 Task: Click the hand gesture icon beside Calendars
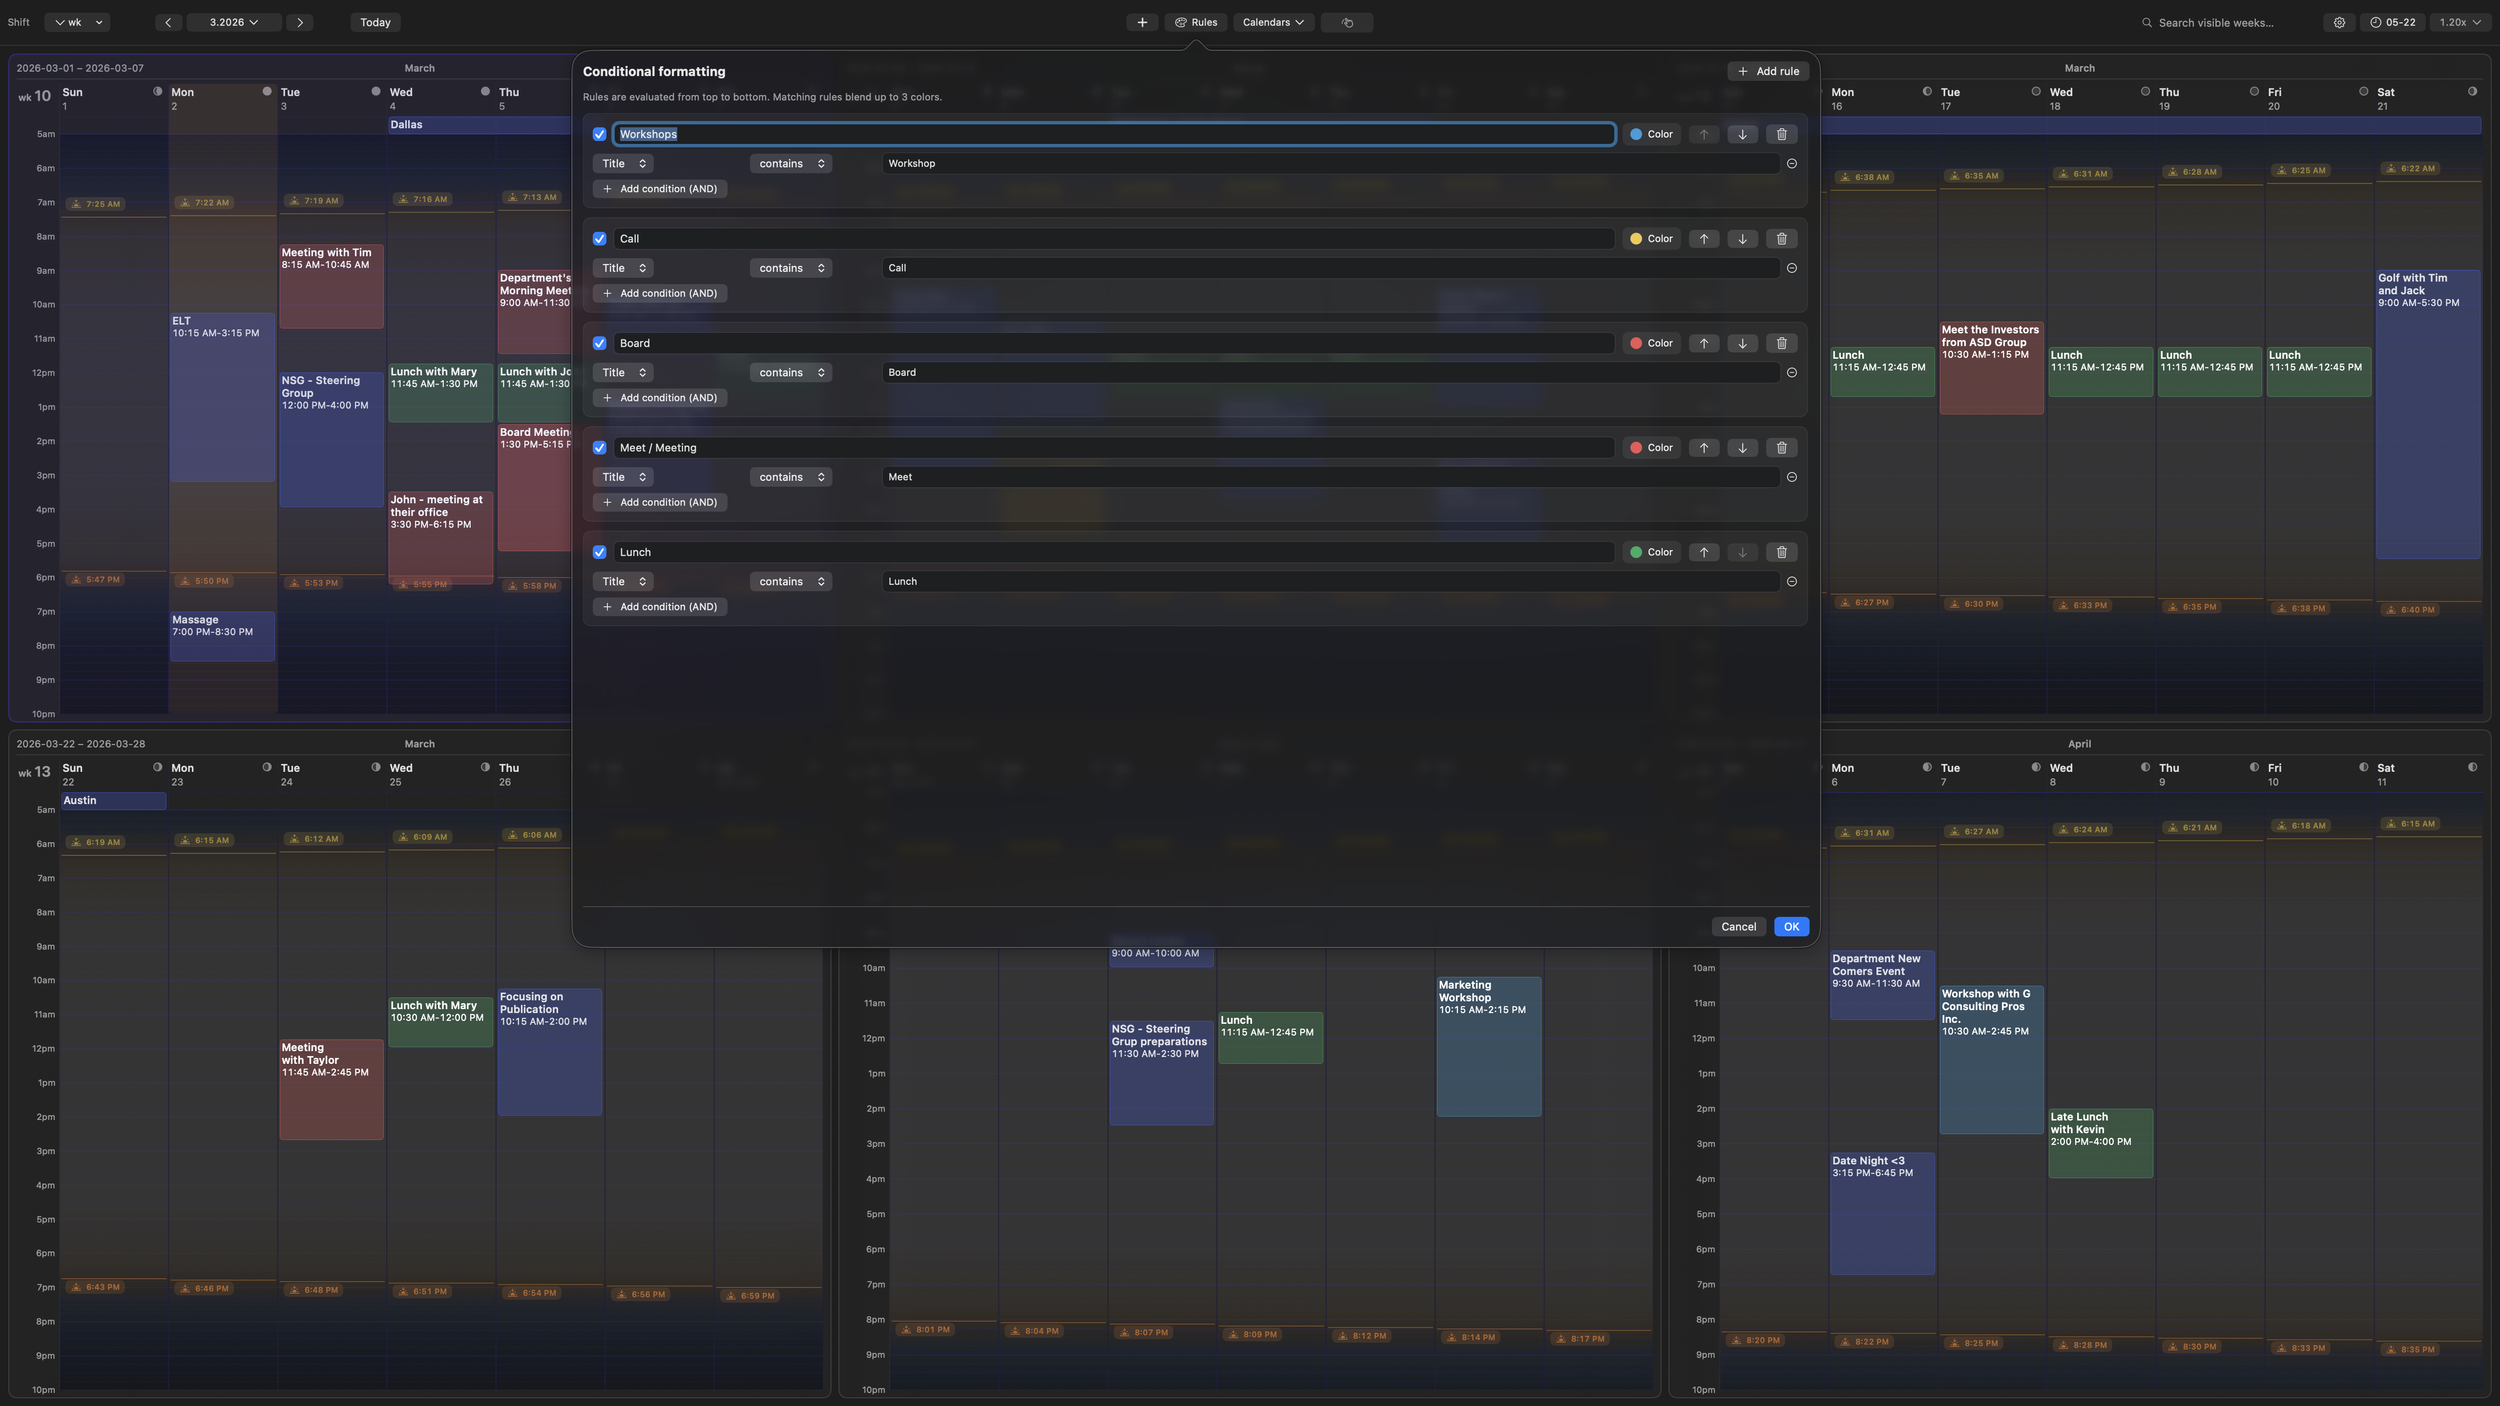1347,21
